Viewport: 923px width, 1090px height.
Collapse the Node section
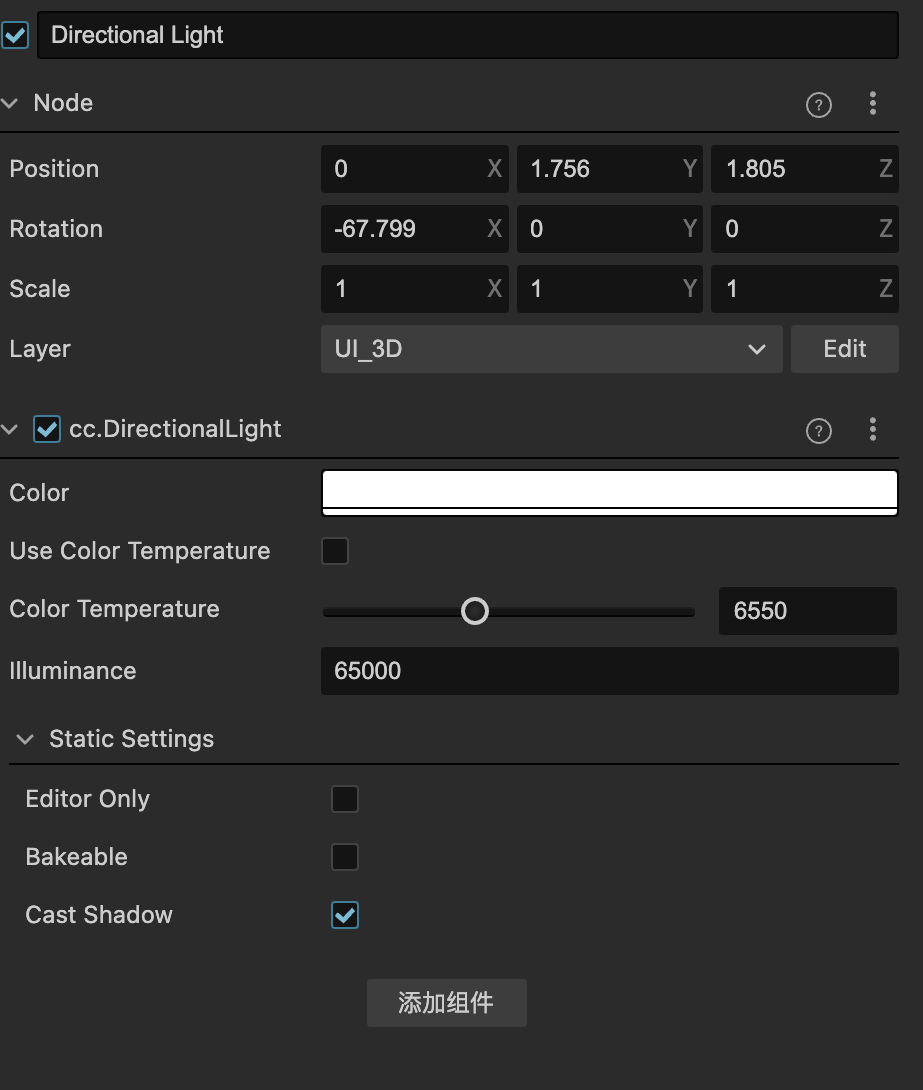click(x=11, y=104)
